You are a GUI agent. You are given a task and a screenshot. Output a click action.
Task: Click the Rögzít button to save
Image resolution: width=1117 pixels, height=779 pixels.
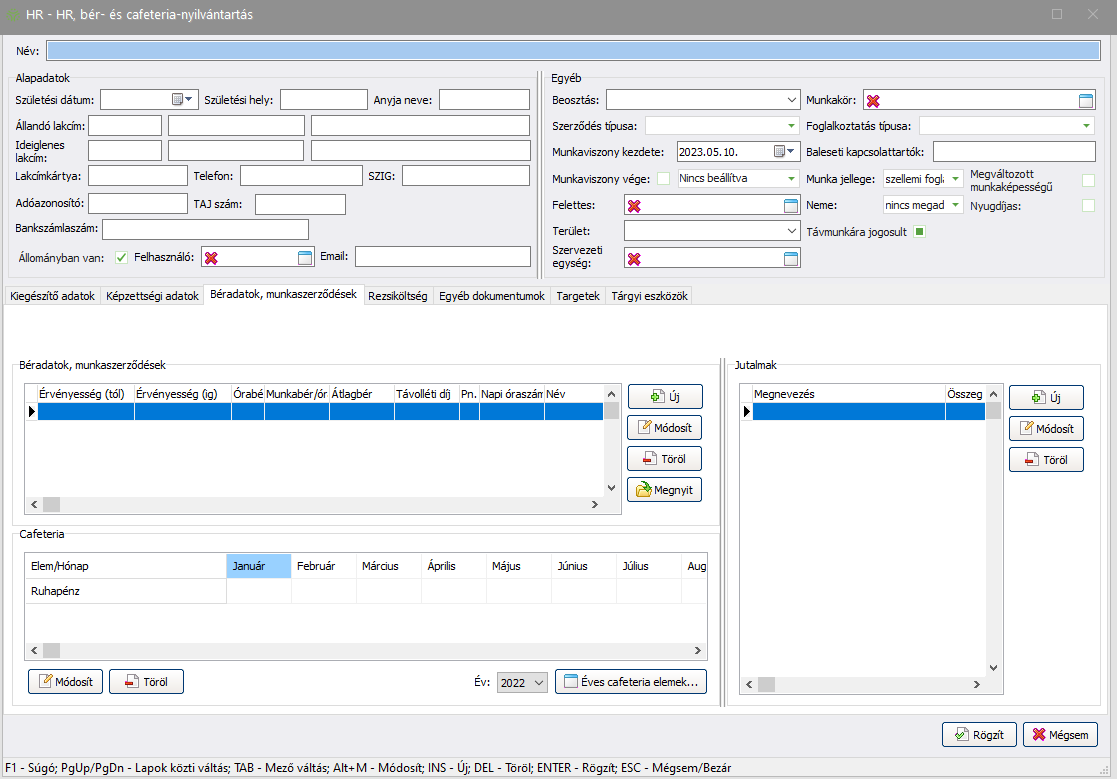(x=979, y=734)
